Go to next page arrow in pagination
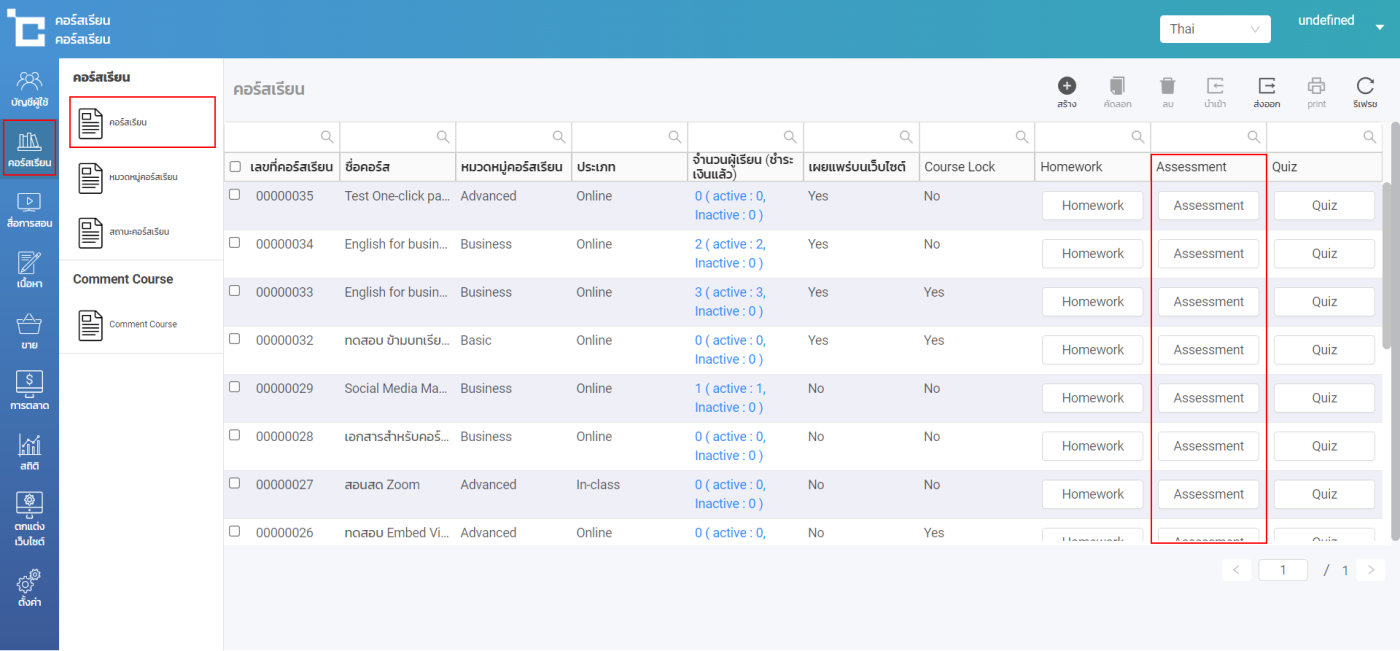Viewport: 1400px width, 651px height. click(1370, 570)
